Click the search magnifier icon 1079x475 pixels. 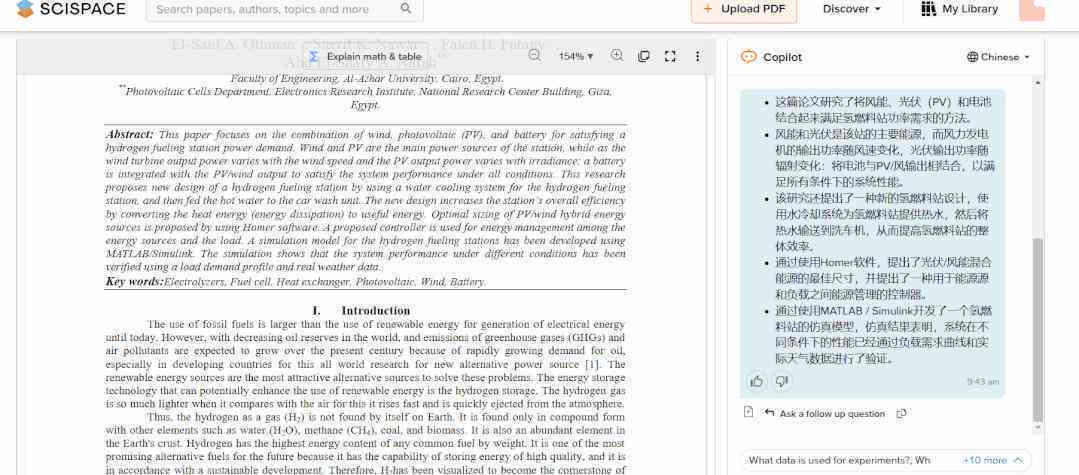pyautogui.click(x=406, y=9)
